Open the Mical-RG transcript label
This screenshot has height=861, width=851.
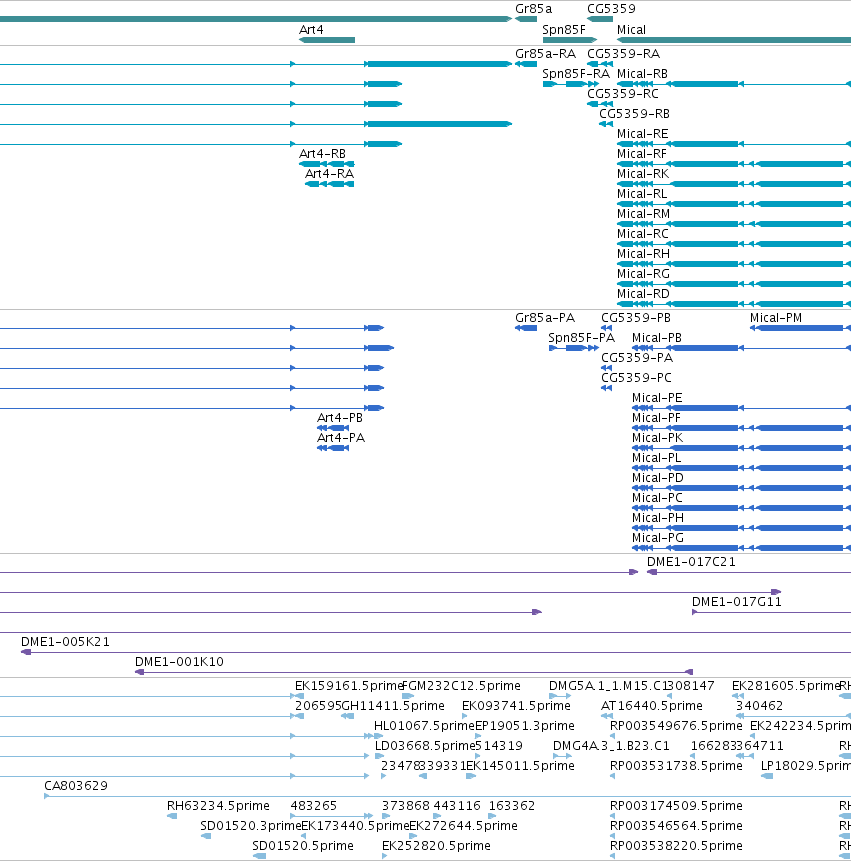(643, 274)
